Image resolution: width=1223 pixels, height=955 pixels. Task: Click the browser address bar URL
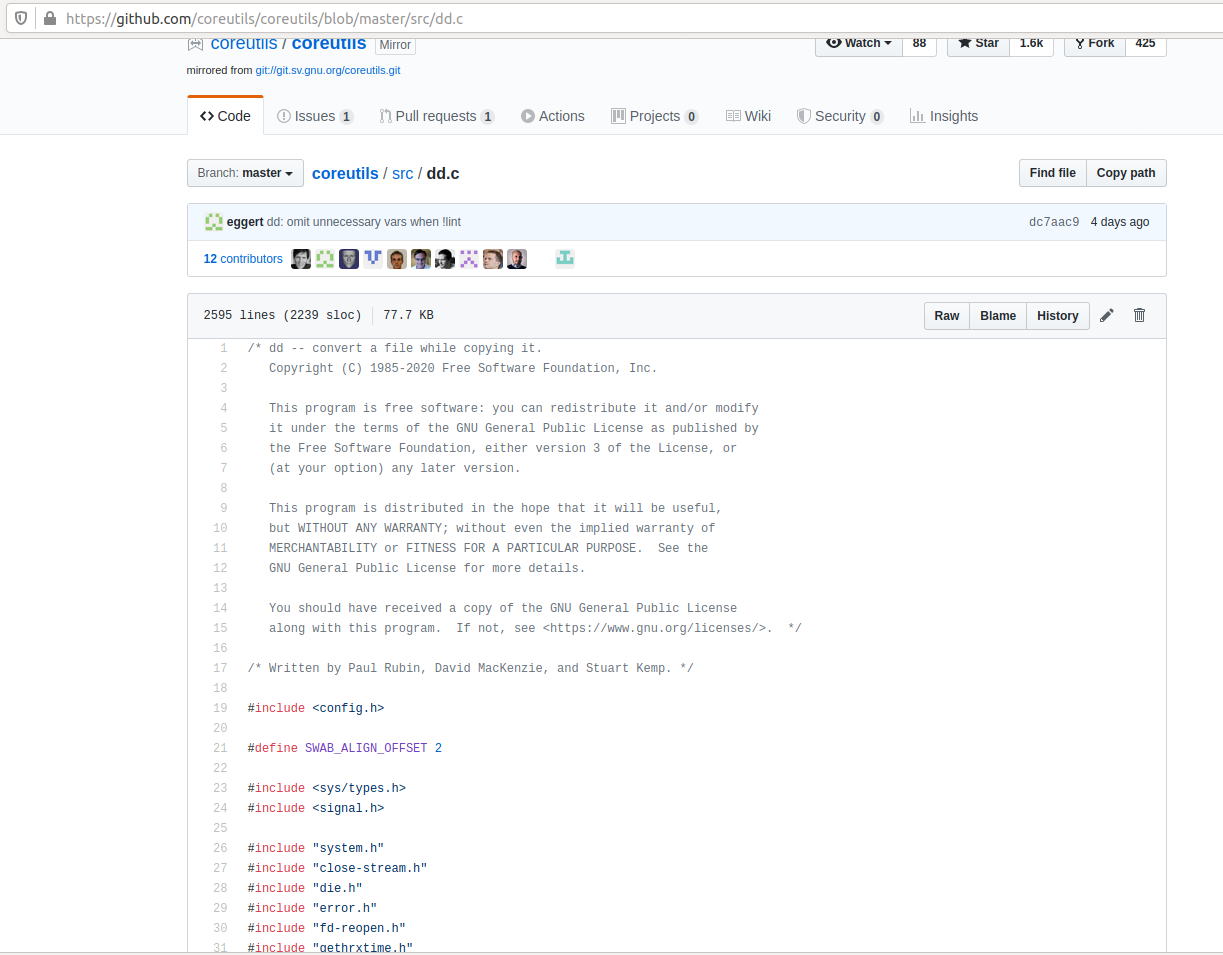[264, 18]
